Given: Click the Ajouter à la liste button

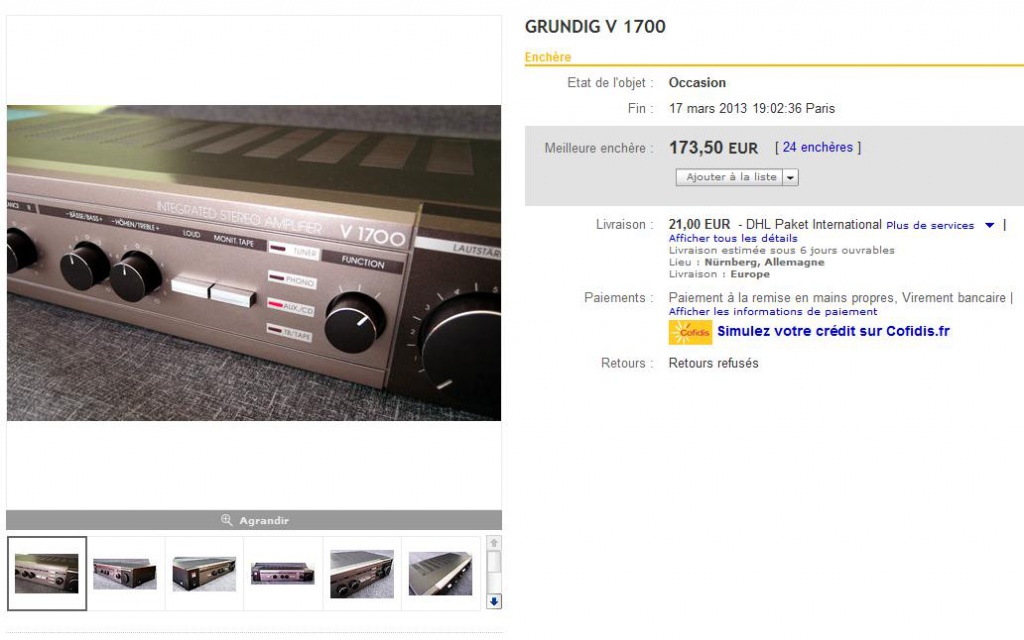Looking at the screenshot, I should [x=729, y=178].
